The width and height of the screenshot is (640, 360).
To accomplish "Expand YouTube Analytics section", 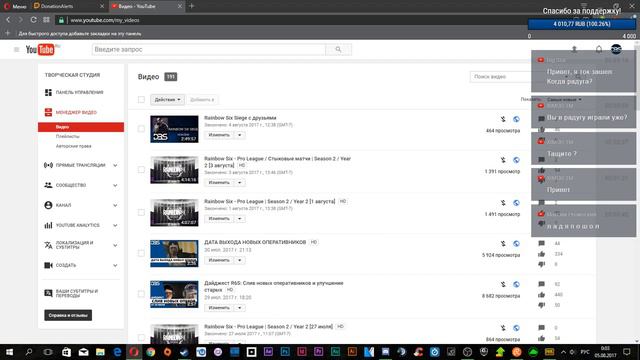I will coord(115,225).
